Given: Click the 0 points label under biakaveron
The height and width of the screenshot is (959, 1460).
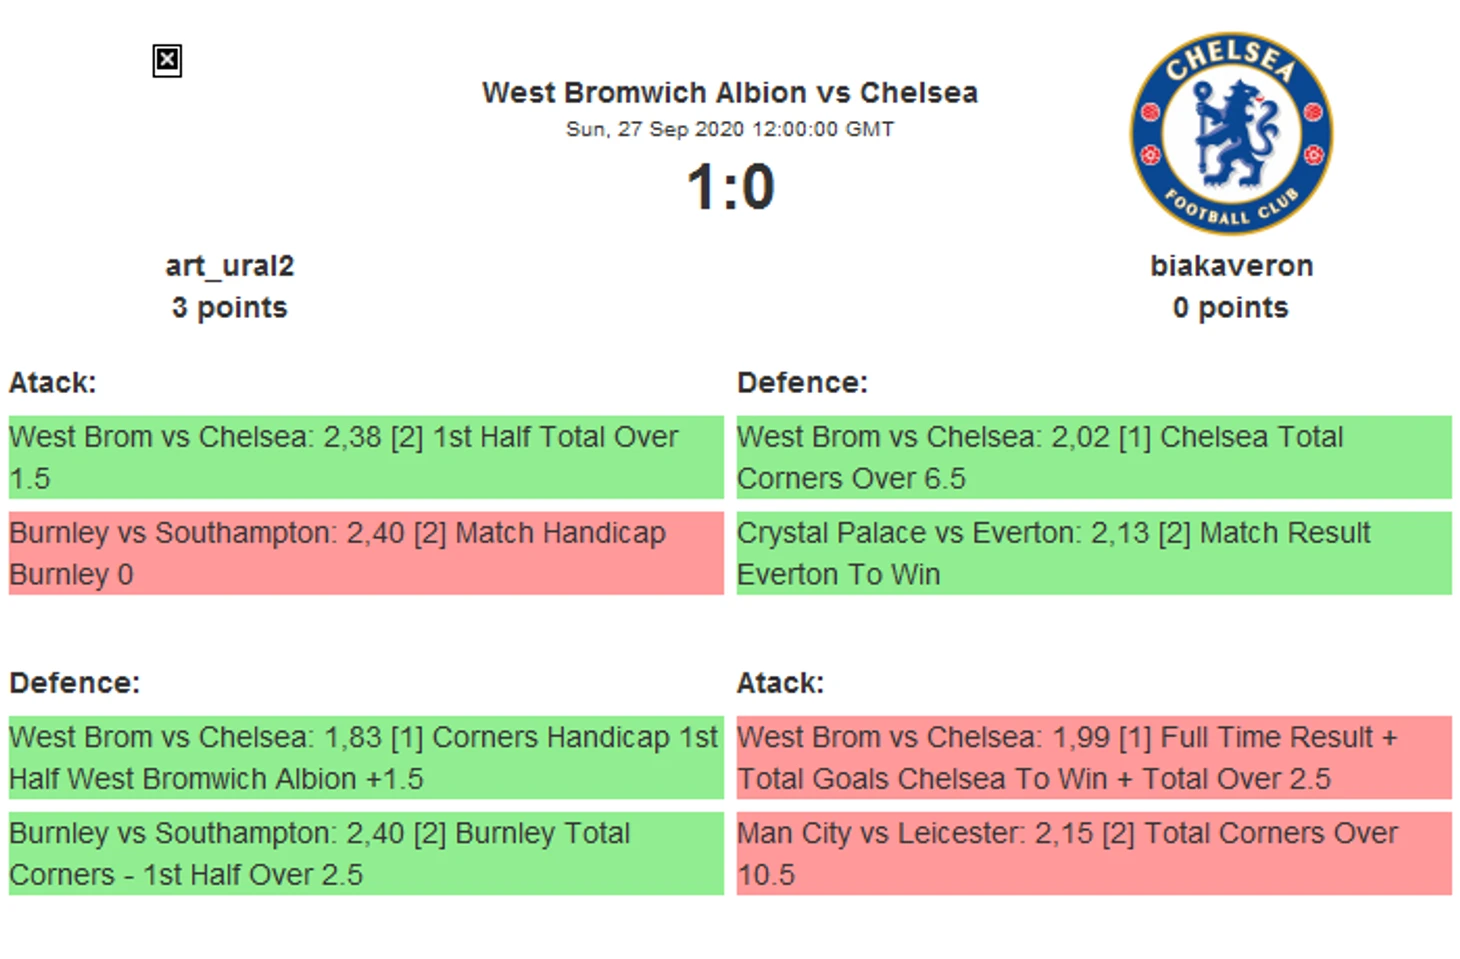Looking at the screenshot, I should tap(1231, 307).
